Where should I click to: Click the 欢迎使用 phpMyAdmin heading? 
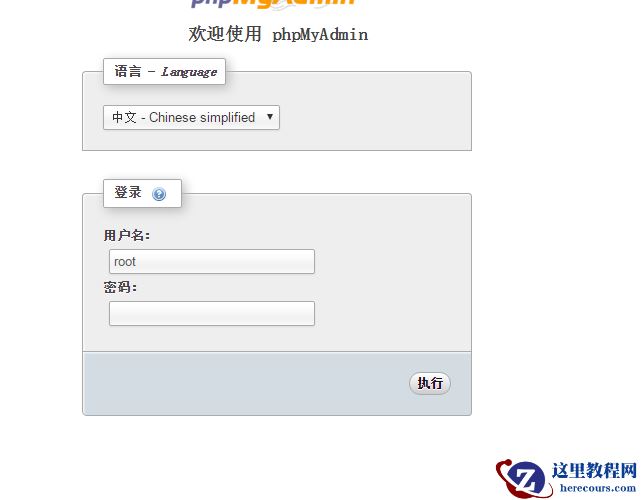pos(278,34)
